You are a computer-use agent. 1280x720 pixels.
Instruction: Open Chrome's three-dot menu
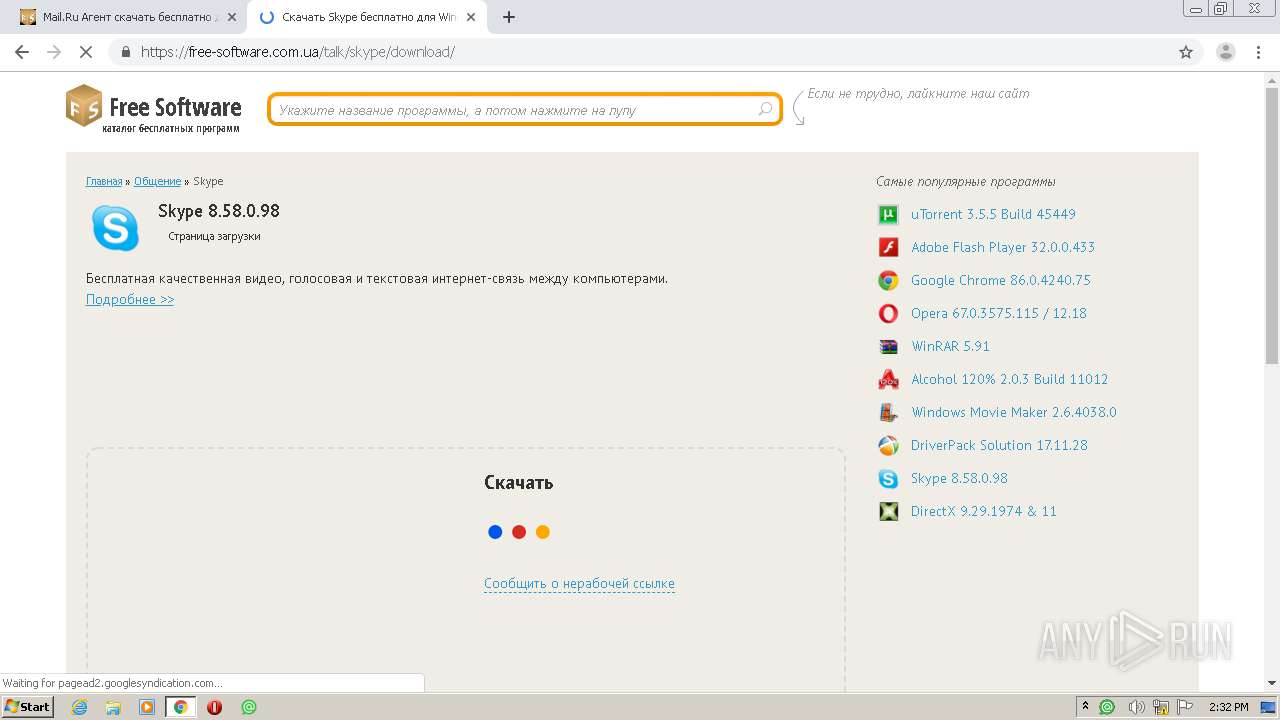coord(1258,52)
